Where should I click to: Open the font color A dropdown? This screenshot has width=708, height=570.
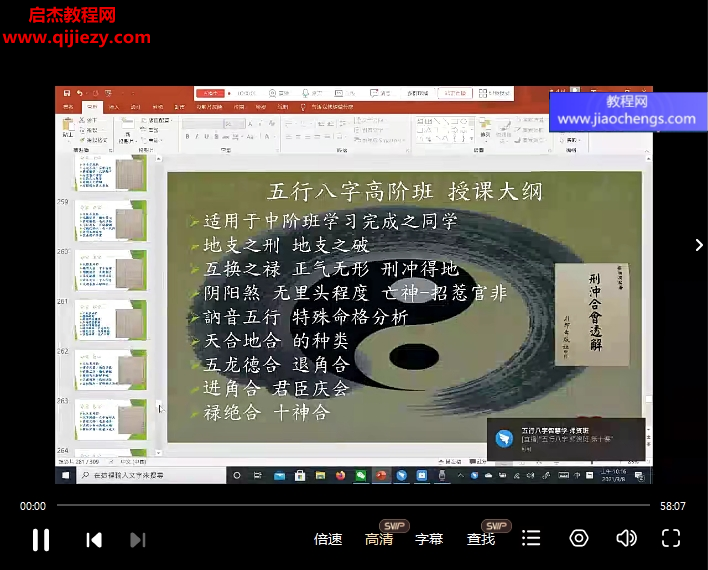click(x=269, y=136)
